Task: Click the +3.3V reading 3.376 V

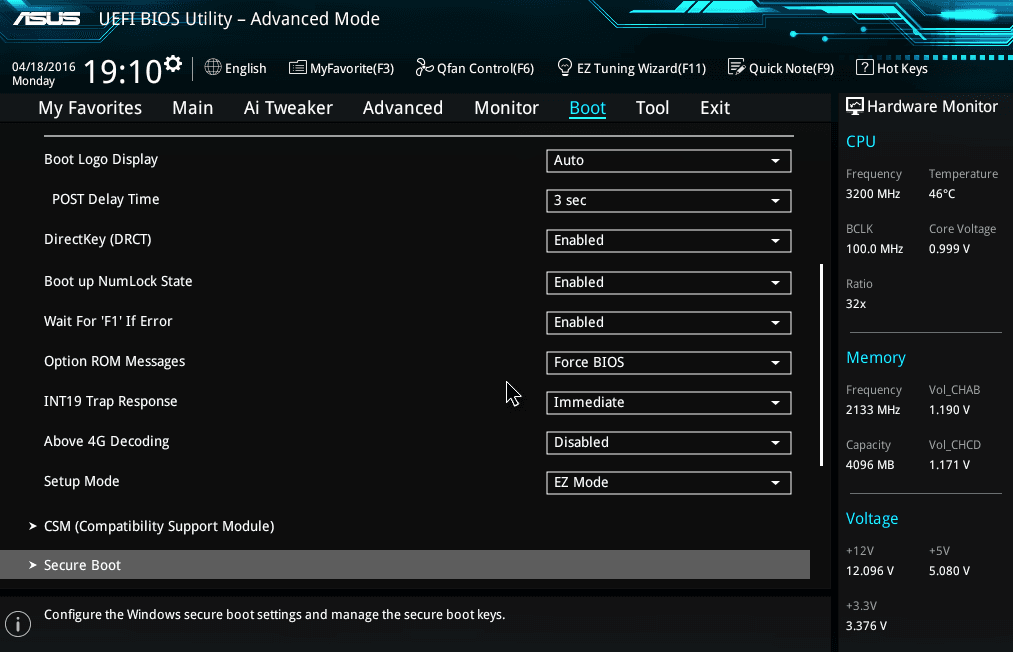Action: (x=866, y=626)
